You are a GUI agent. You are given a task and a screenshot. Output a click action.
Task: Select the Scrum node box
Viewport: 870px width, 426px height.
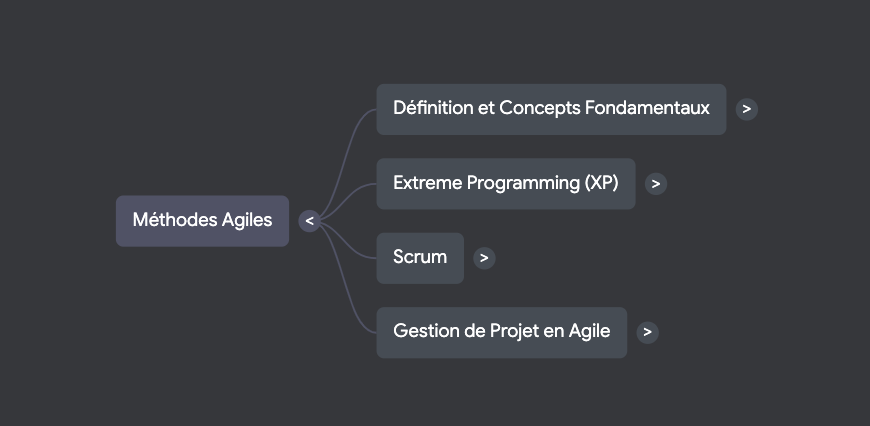[x=420, y=258]
